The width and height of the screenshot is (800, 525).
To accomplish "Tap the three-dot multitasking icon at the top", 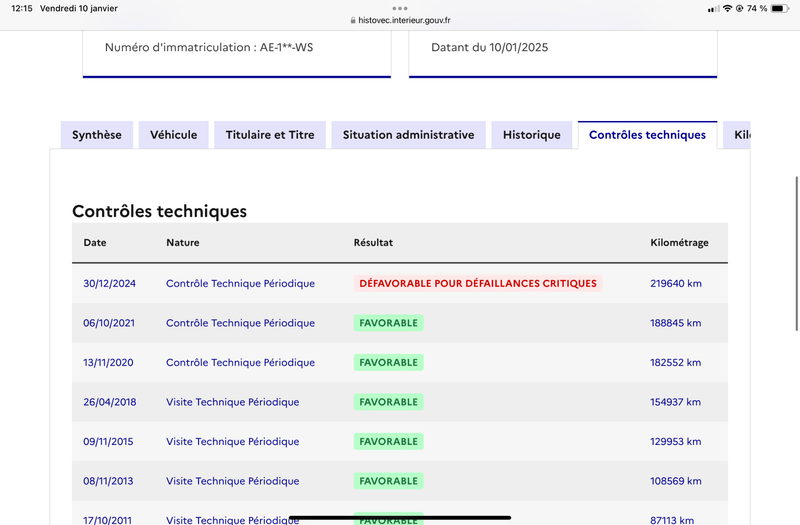I will point(400,8).
